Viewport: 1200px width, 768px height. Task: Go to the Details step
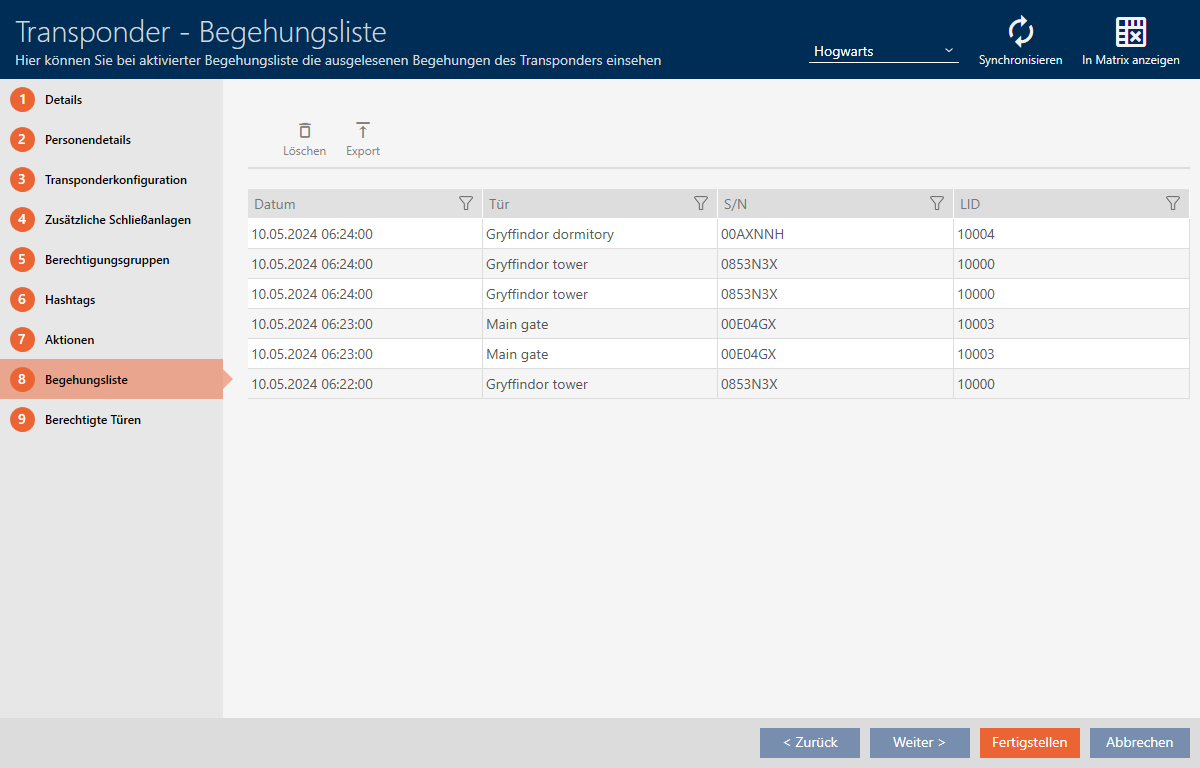(x=63, y=100)
